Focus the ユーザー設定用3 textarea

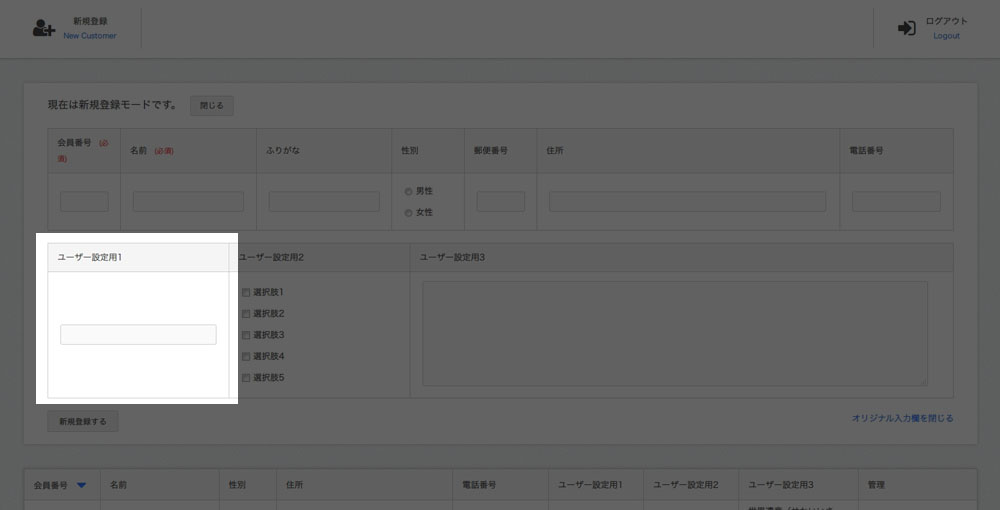click(675, 333)
